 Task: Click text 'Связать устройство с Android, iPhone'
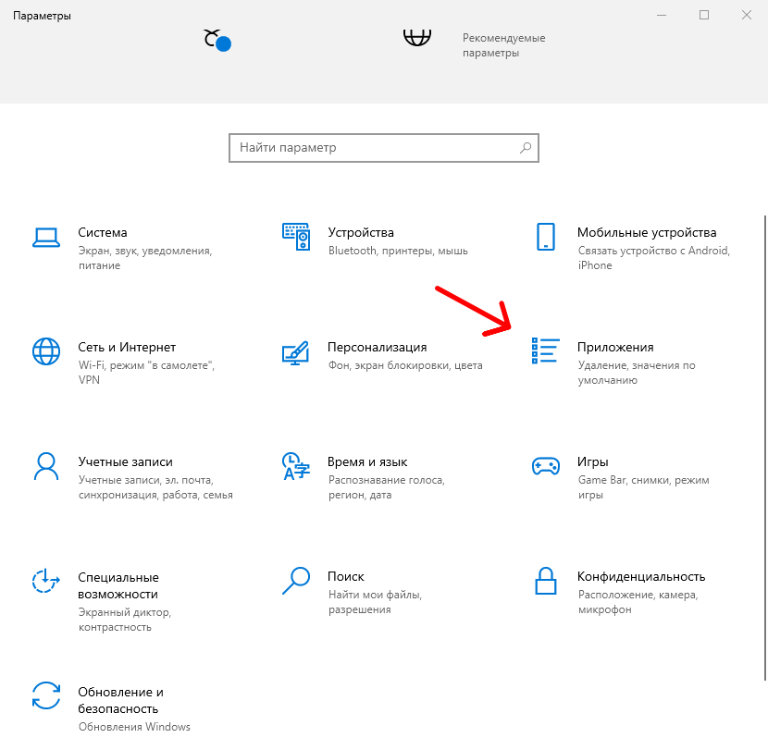coord(654,258)
